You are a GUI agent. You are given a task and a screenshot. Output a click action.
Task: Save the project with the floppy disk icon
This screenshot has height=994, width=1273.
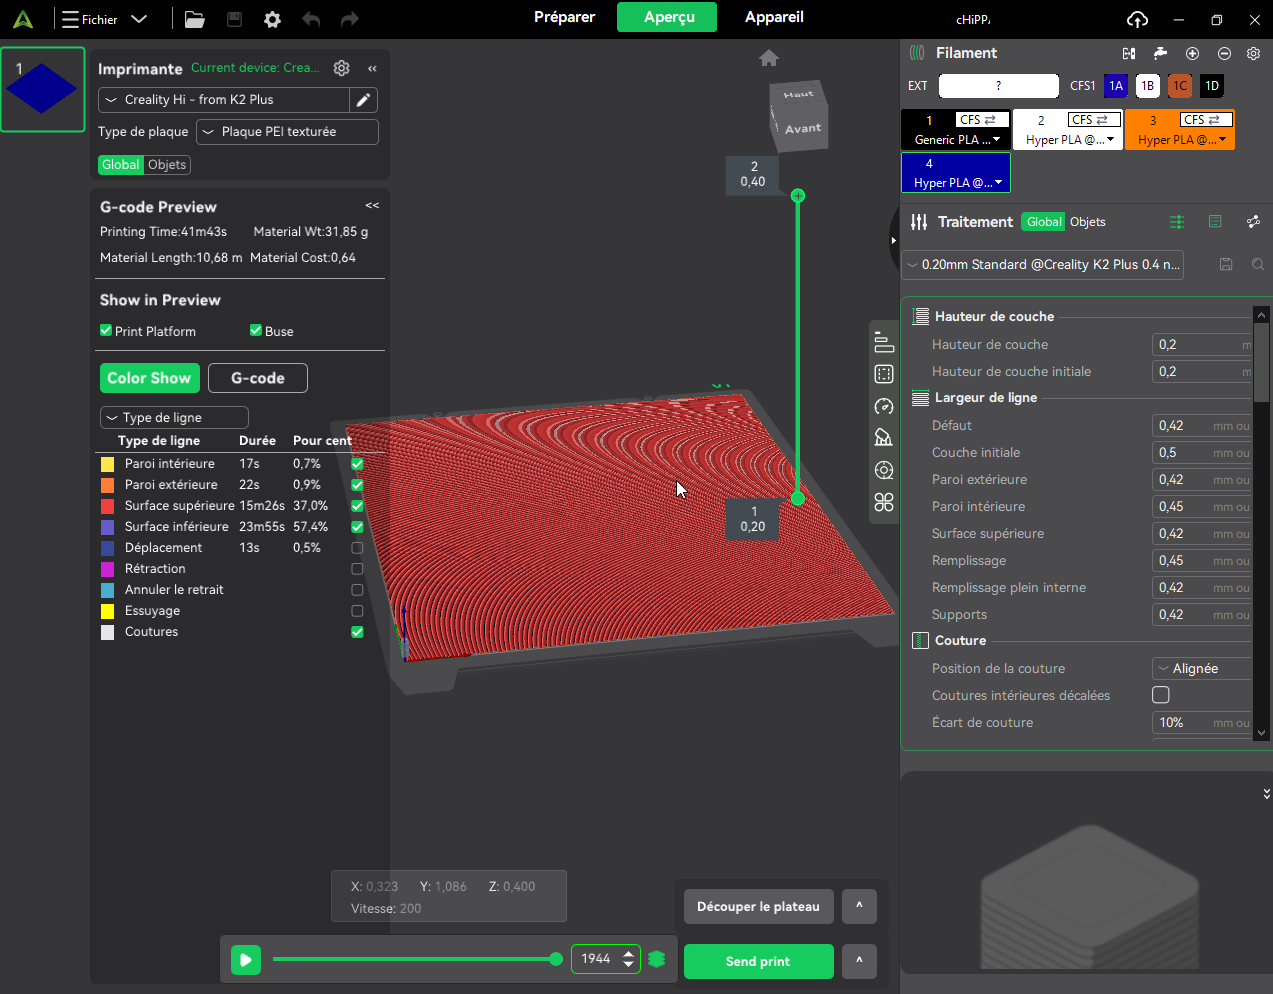tap(234, 19)
